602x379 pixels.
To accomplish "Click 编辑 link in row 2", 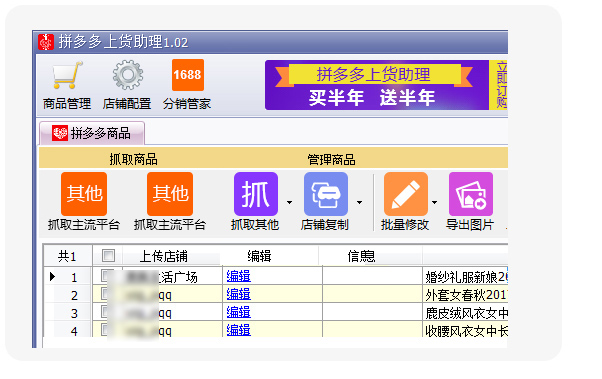I will [238, 294].
